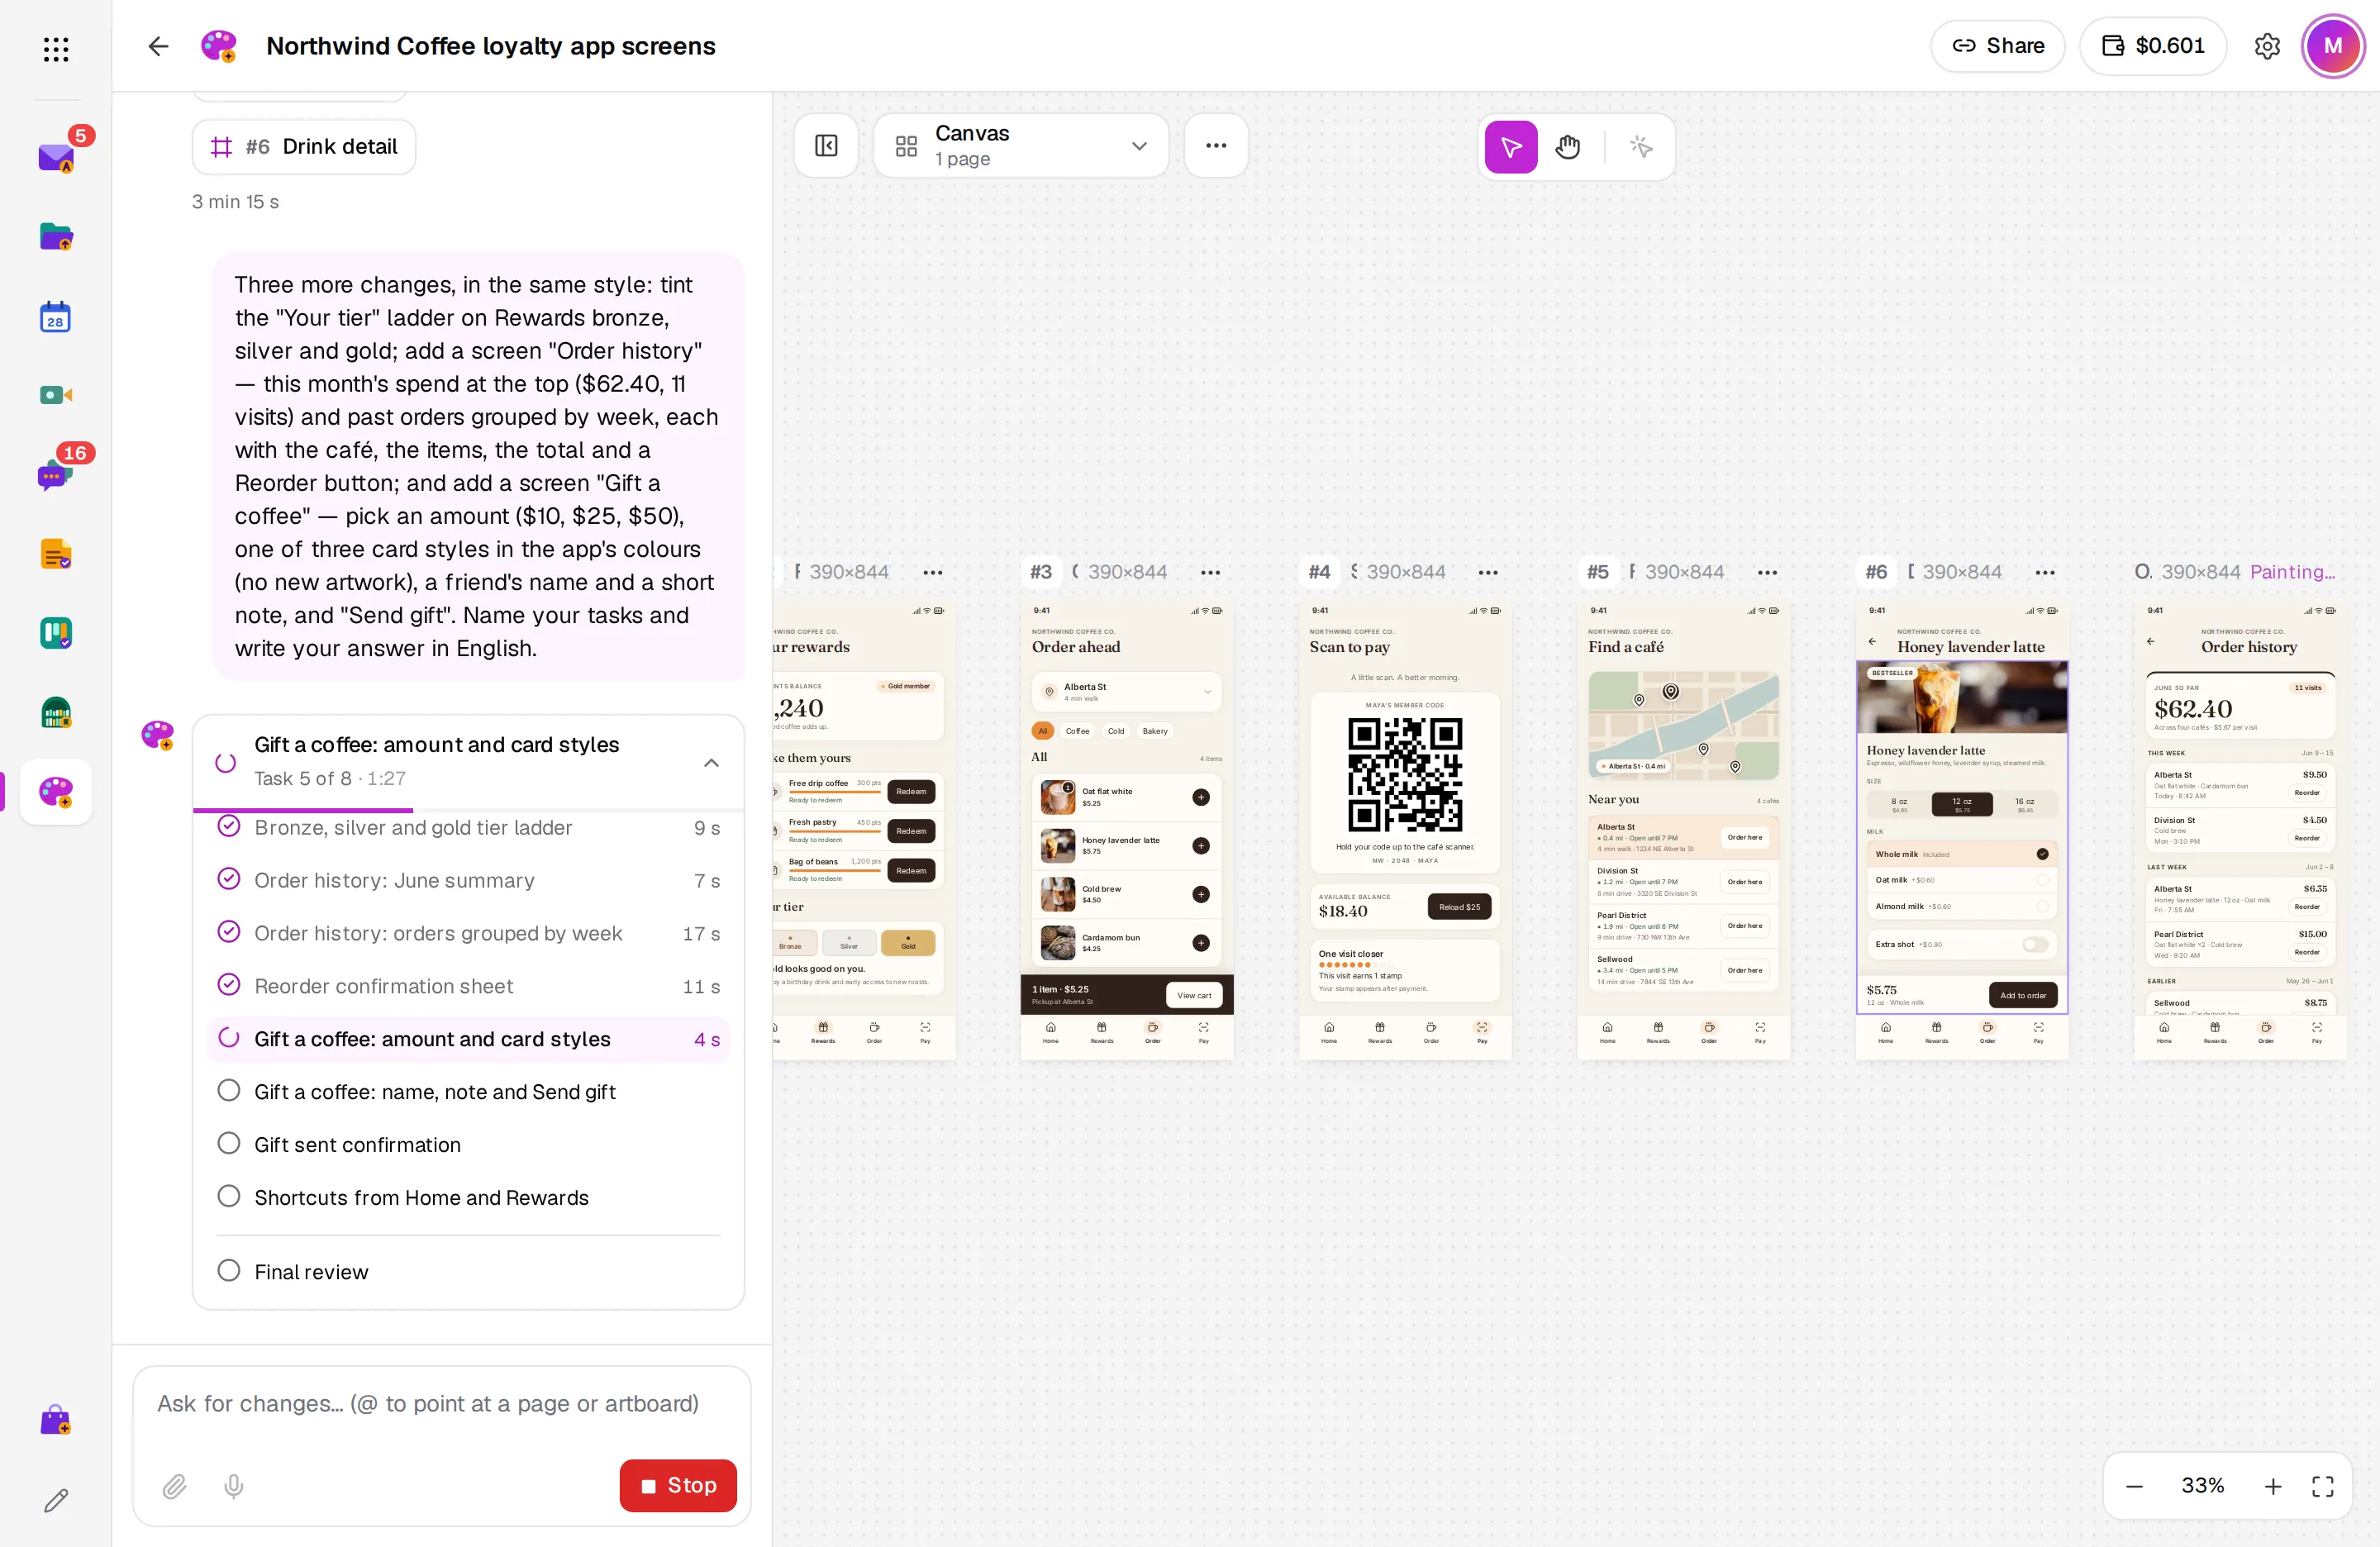The width and height of the screenshot is (2380, 1547).
Task: Select Gift a coffee: name, note task
Action: (x=468, y=1092)
